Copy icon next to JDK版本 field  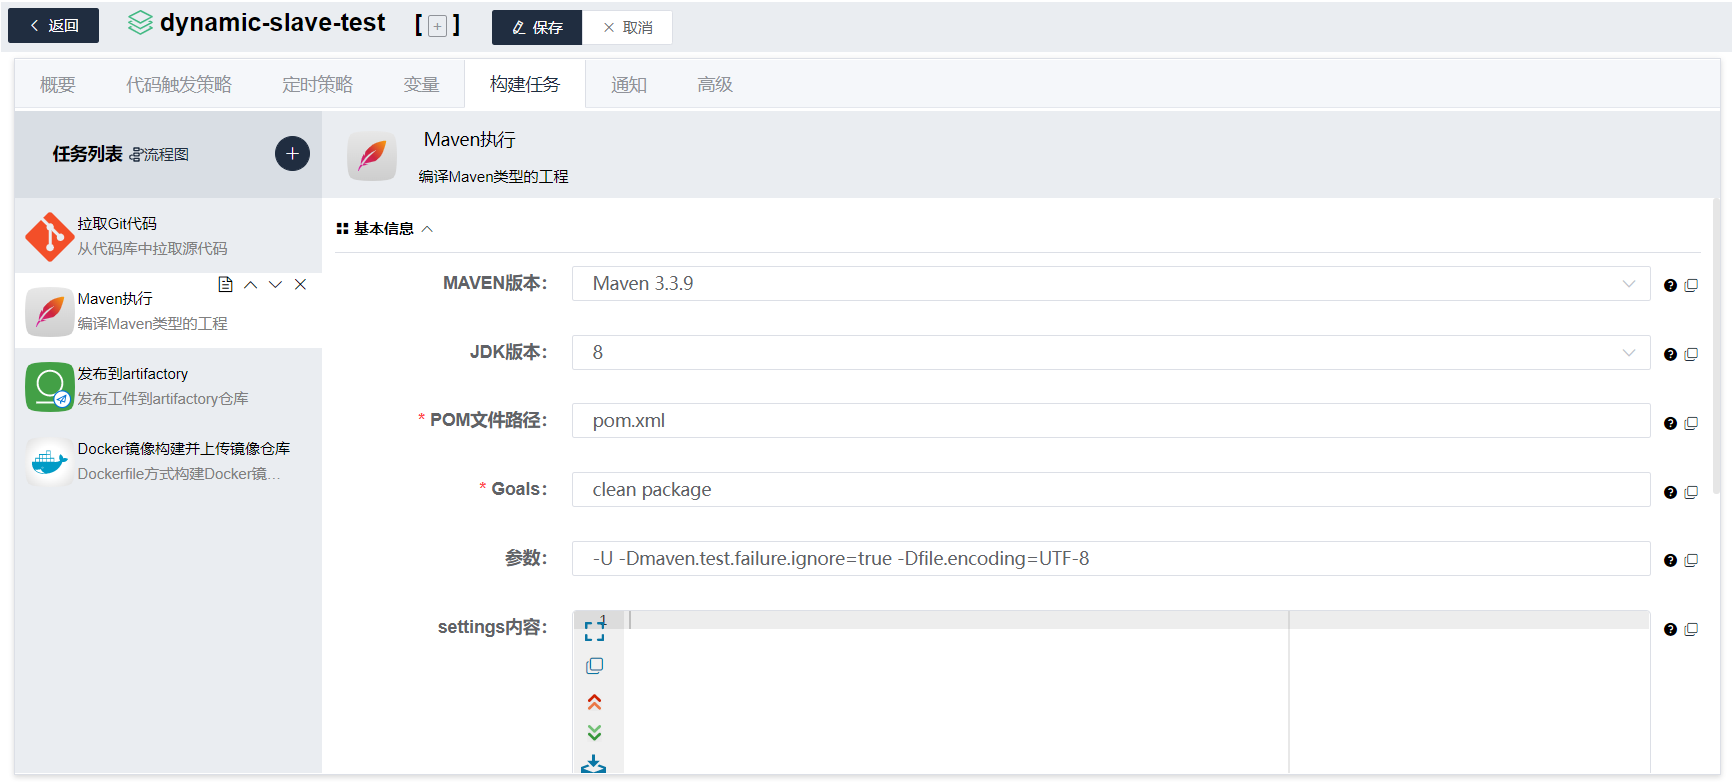click(x=1691, y=355)
